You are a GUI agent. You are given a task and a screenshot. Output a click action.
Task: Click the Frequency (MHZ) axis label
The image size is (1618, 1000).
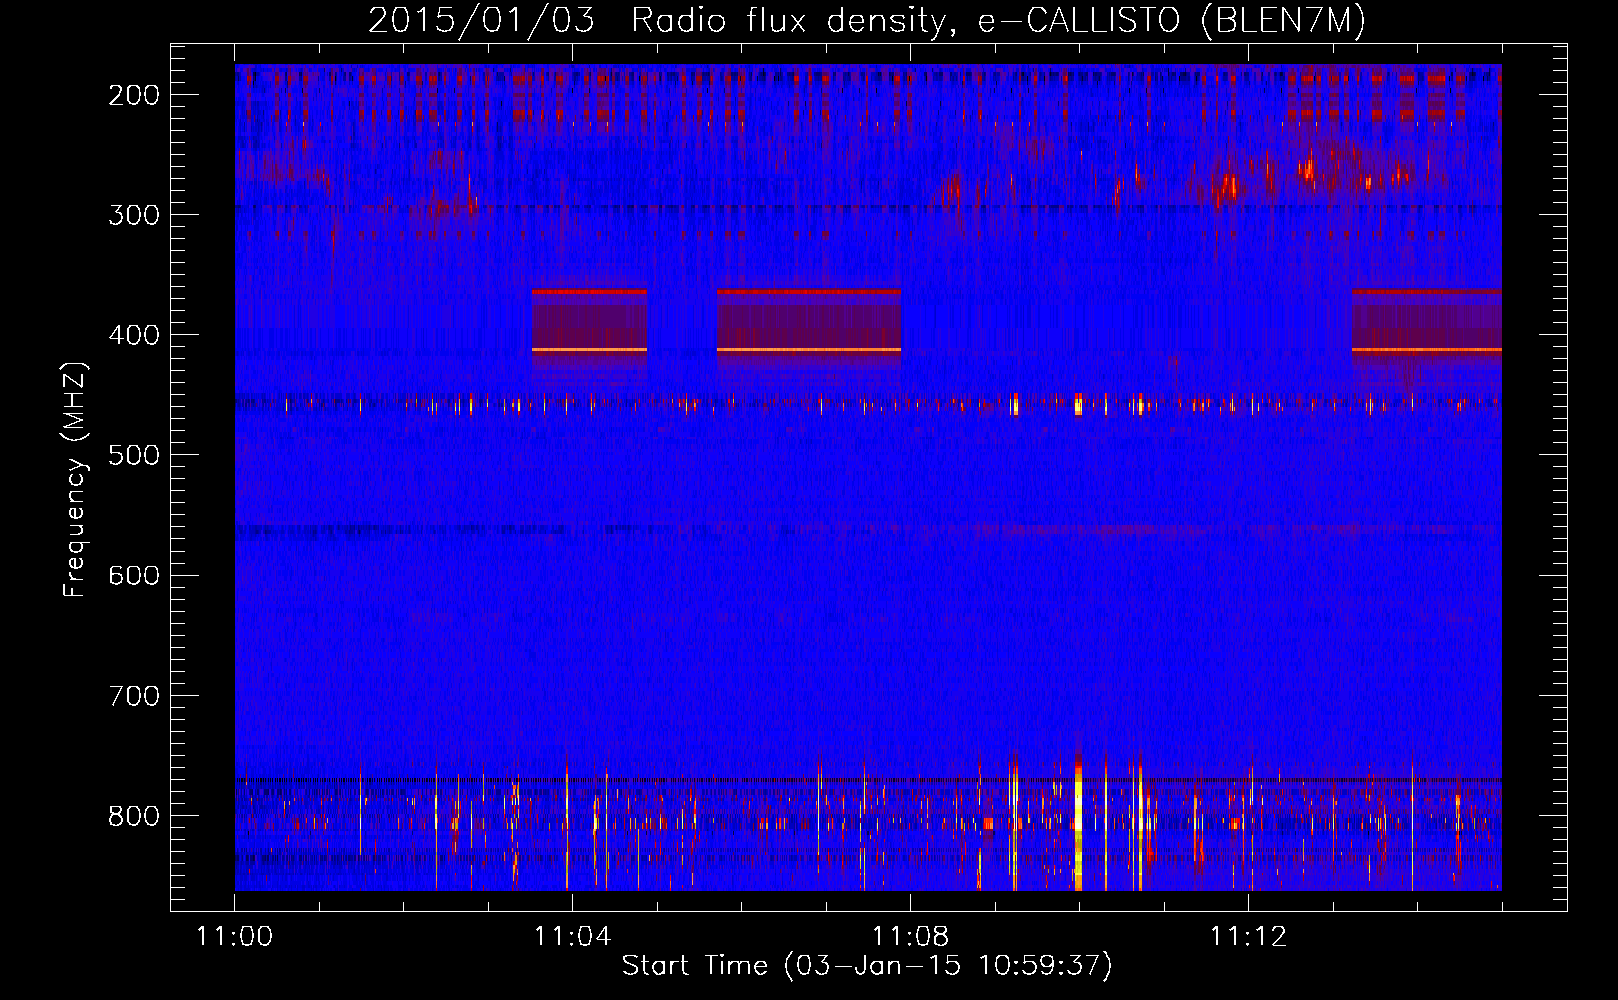pos(75,480)
